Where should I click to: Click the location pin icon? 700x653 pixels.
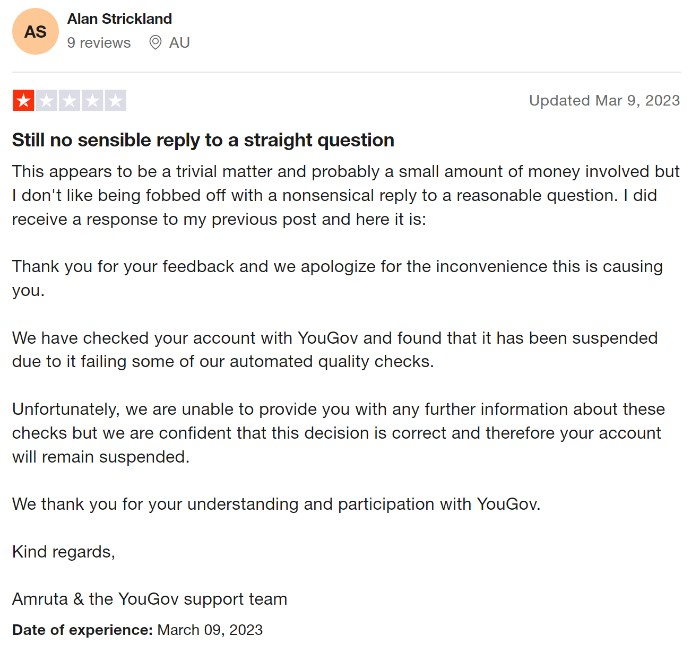tap(155, 43)
